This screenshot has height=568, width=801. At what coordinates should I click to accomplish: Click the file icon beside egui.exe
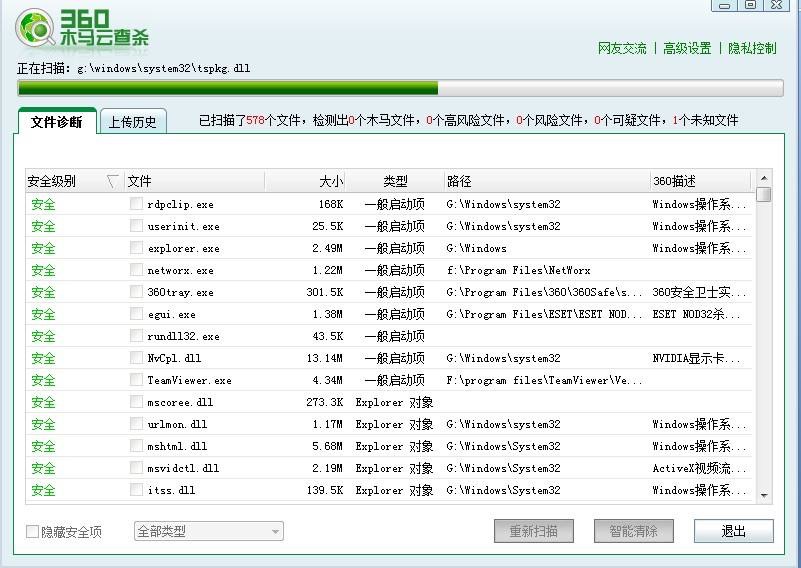(136, 314)
